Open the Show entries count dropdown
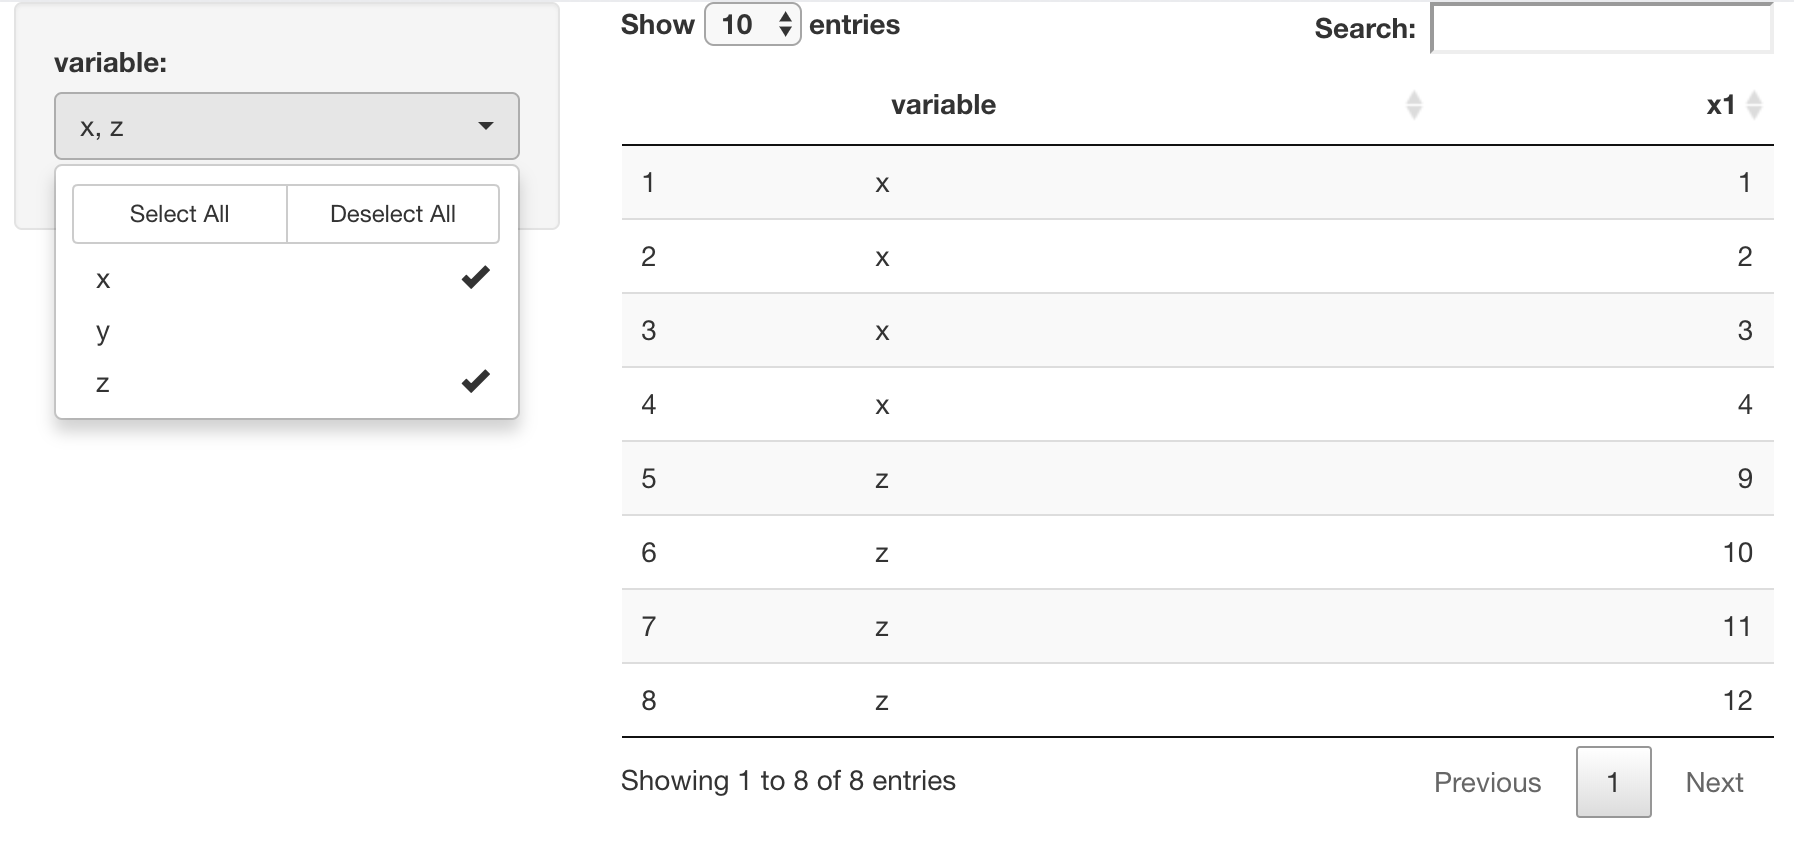The image size is (1794, 866). click(x=752, y=25)
